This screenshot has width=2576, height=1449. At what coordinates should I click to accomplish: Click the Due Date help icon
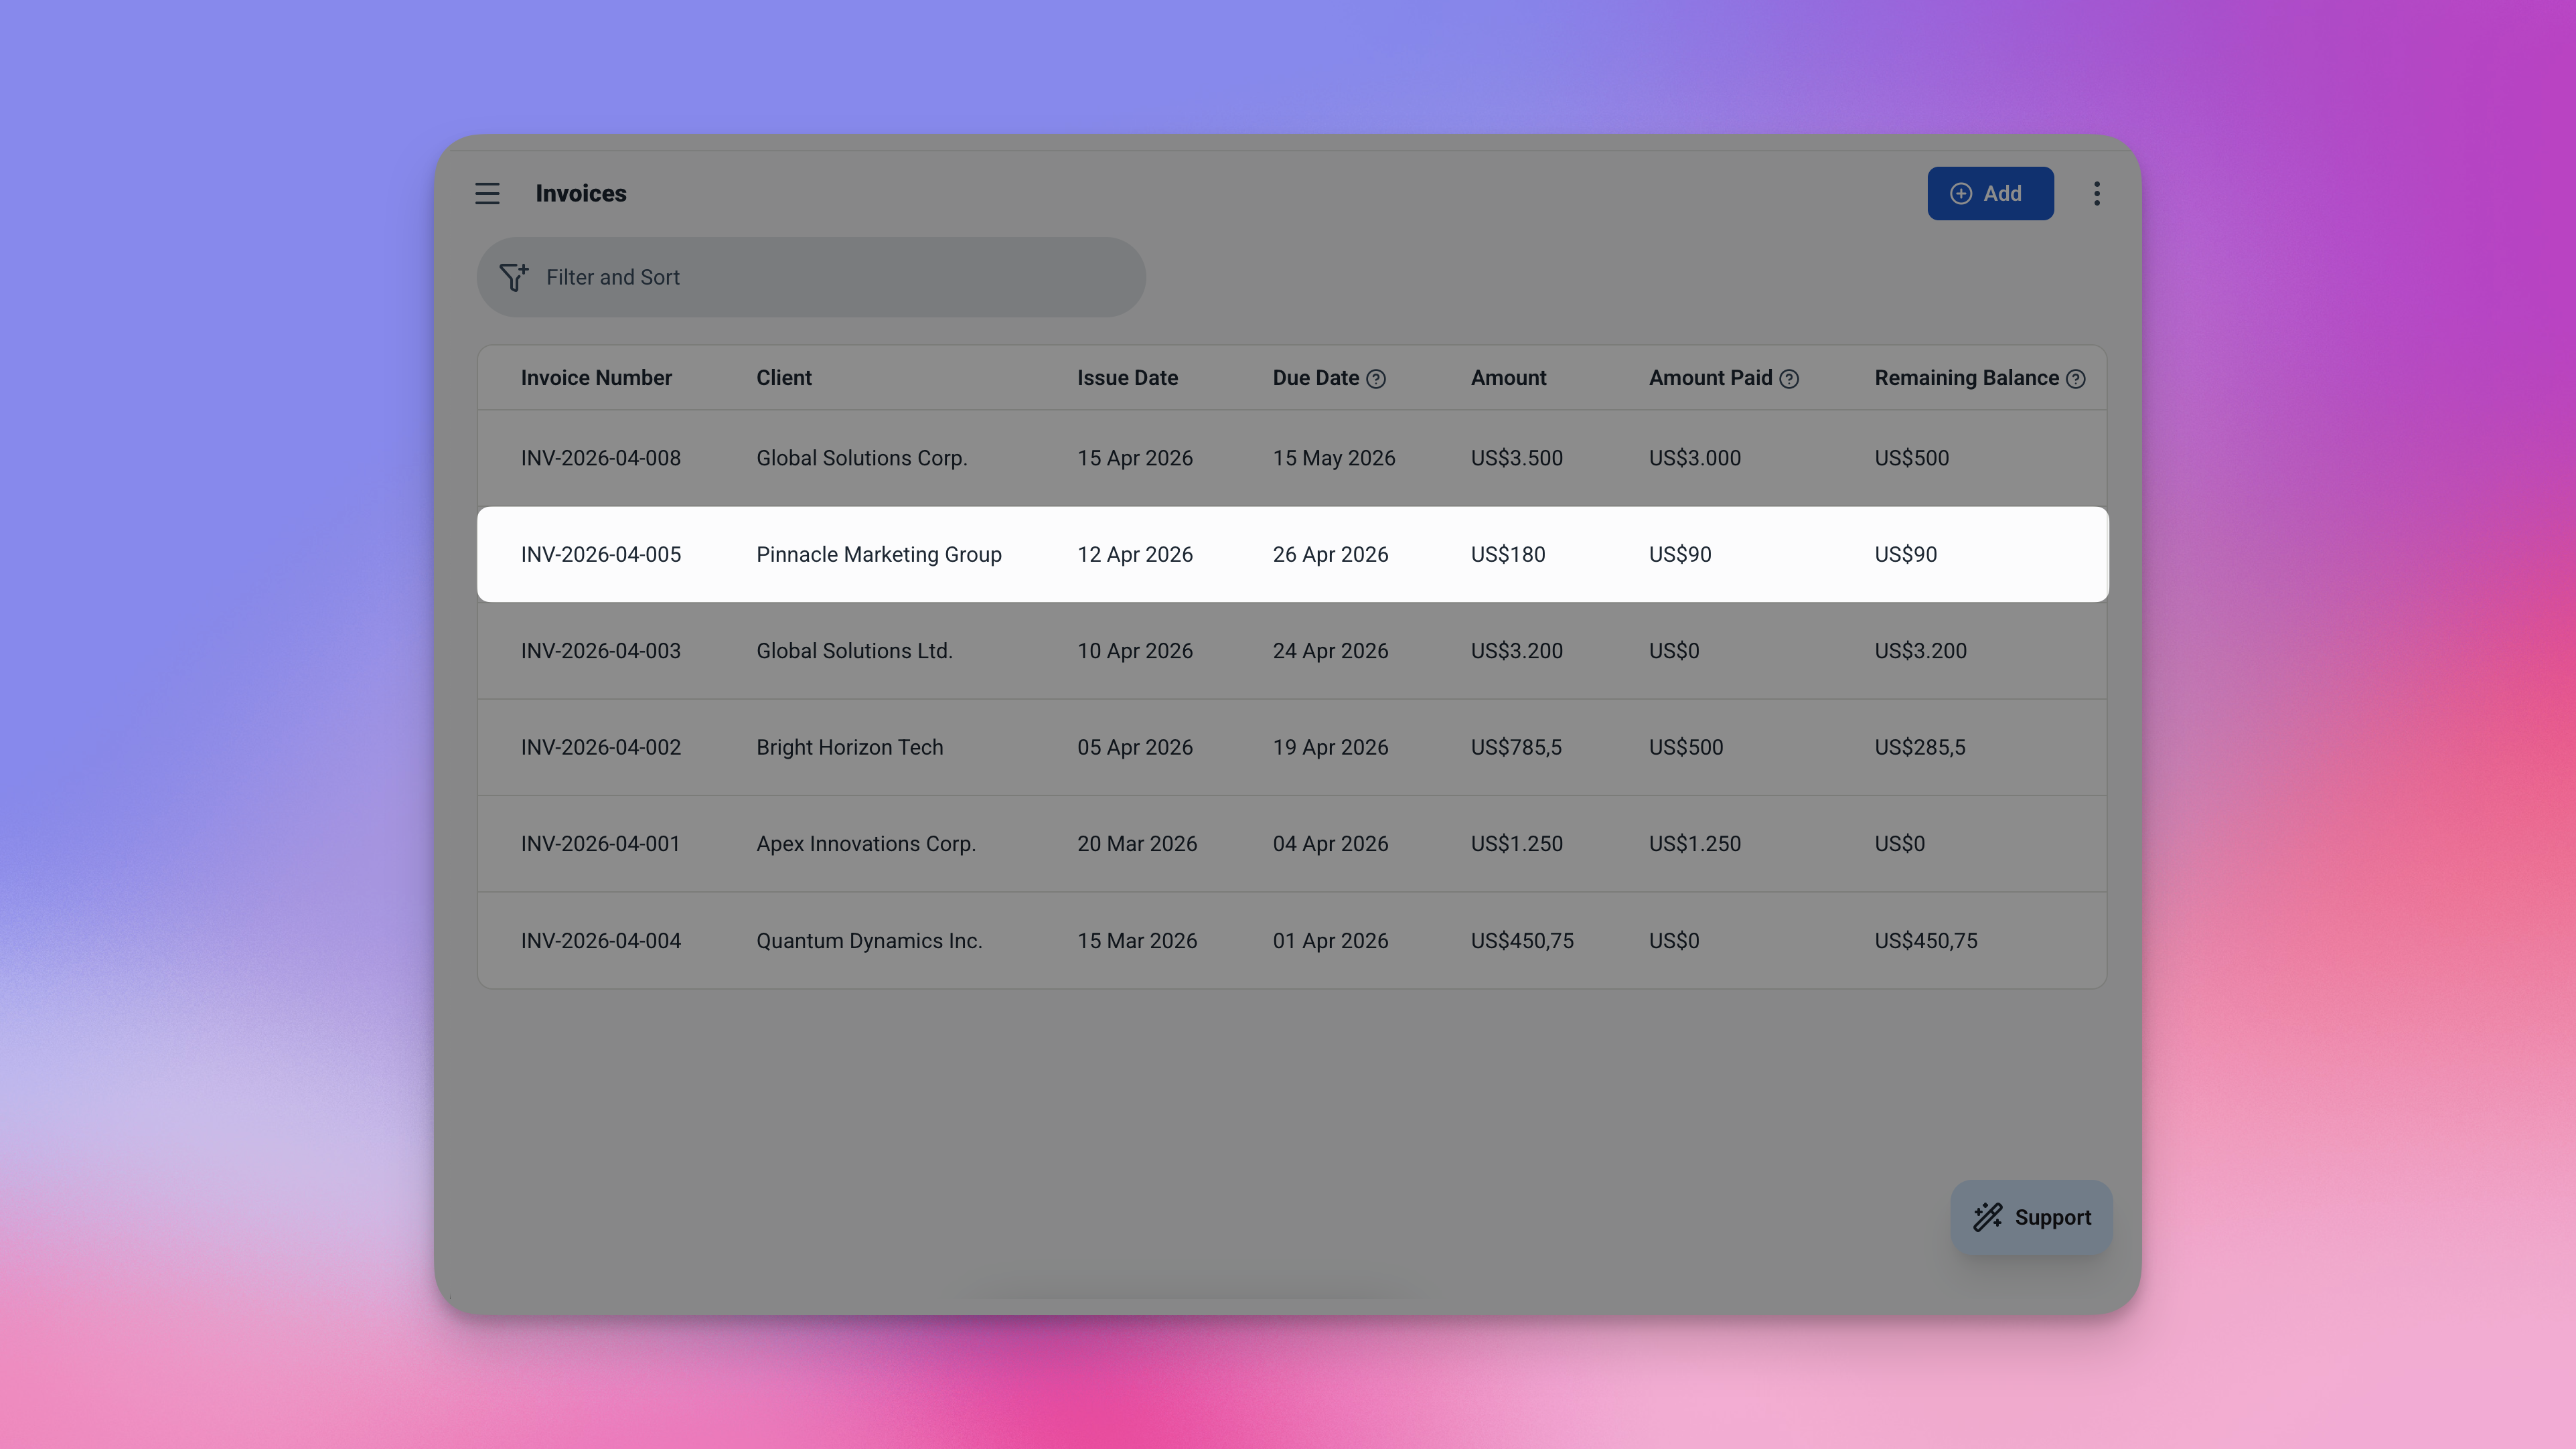point(1376,379)
